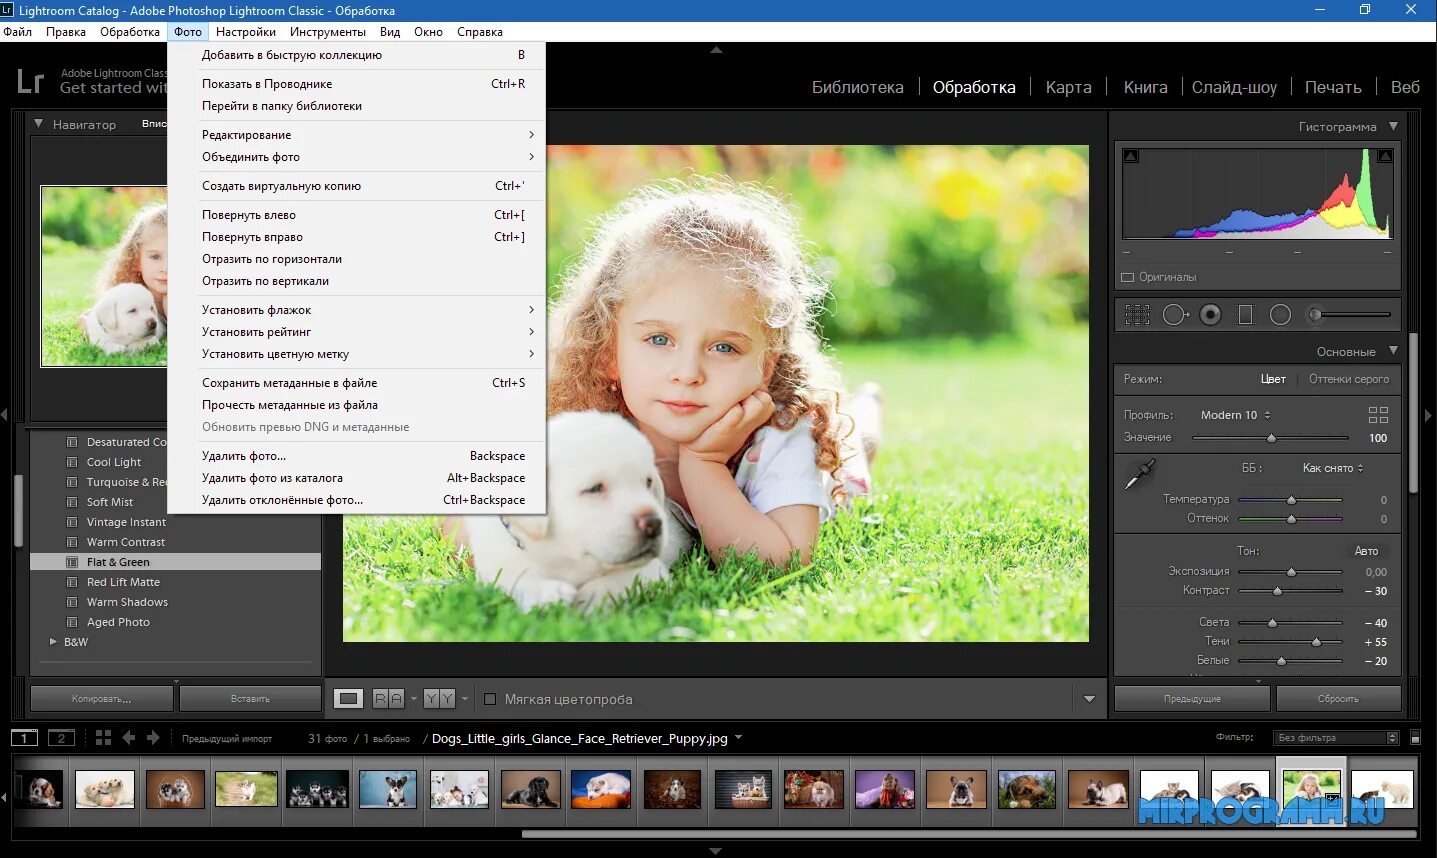
Task: Pick the White Balance eyedropper tool
Action: pos(1140,474)
